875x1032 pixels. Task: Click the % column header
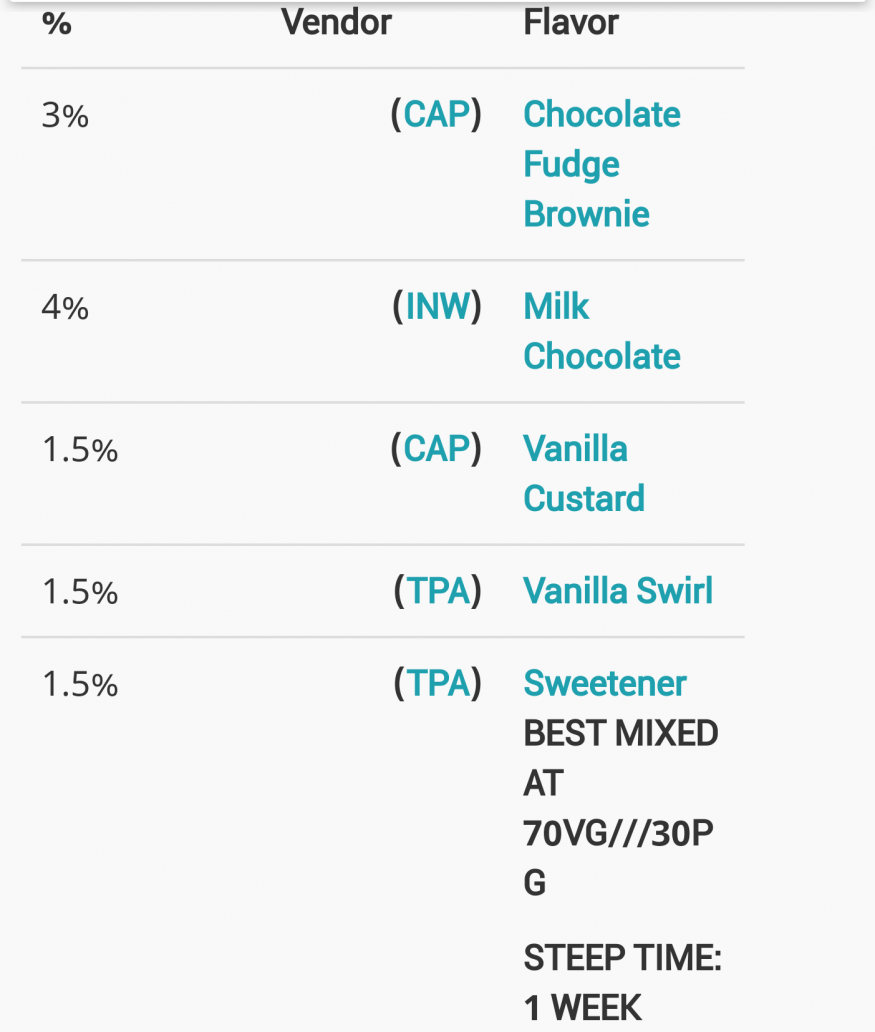[57, 23]
